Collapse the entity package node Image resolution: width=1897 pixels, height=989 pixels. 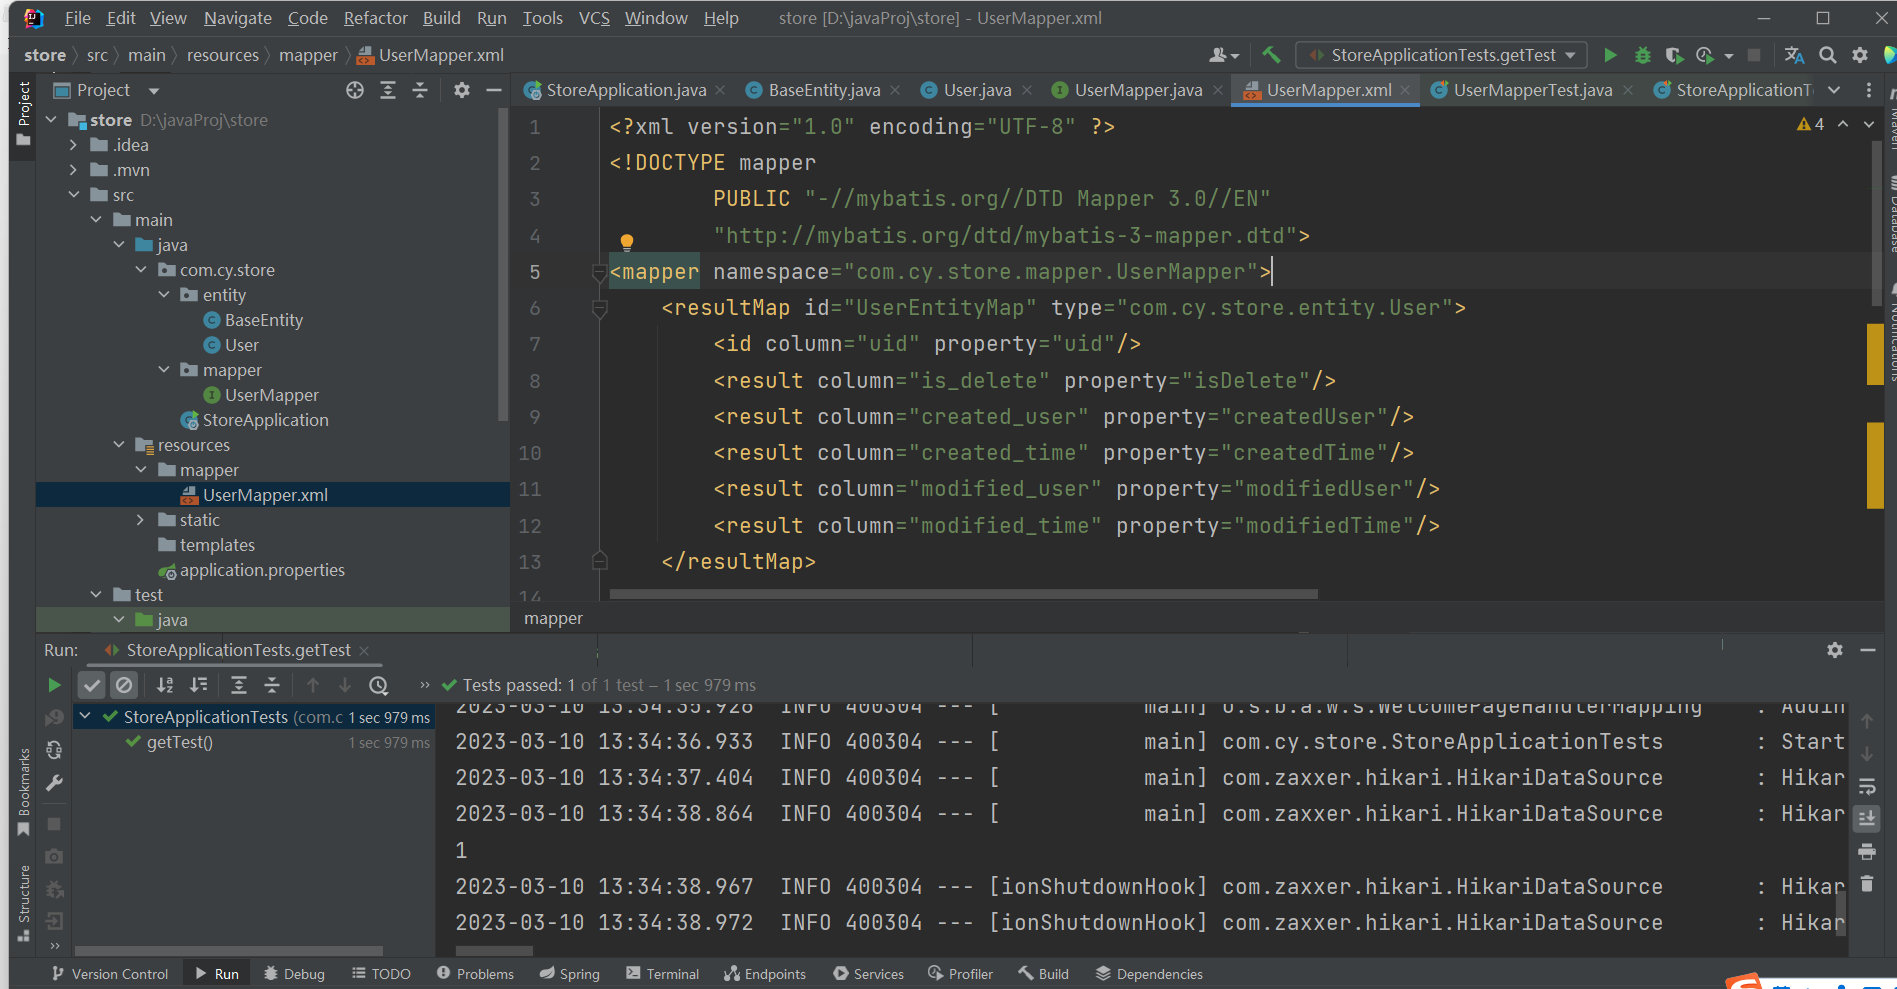164,295
